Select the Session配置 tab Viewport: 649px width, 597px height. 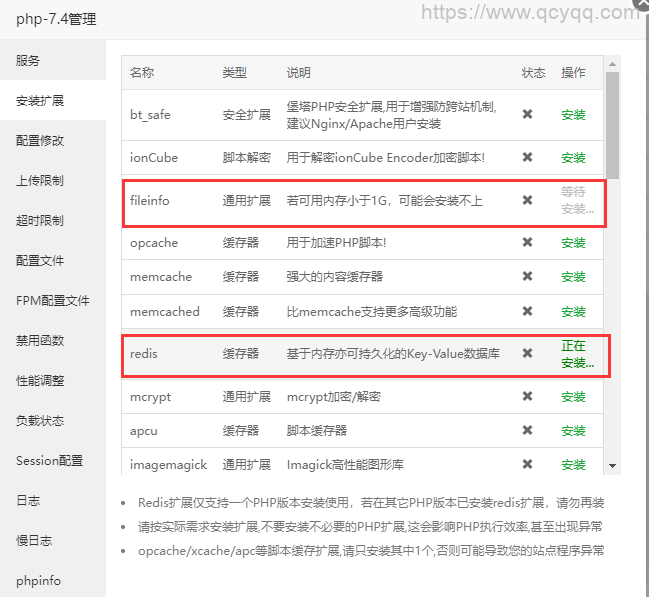tap(49, 460)
